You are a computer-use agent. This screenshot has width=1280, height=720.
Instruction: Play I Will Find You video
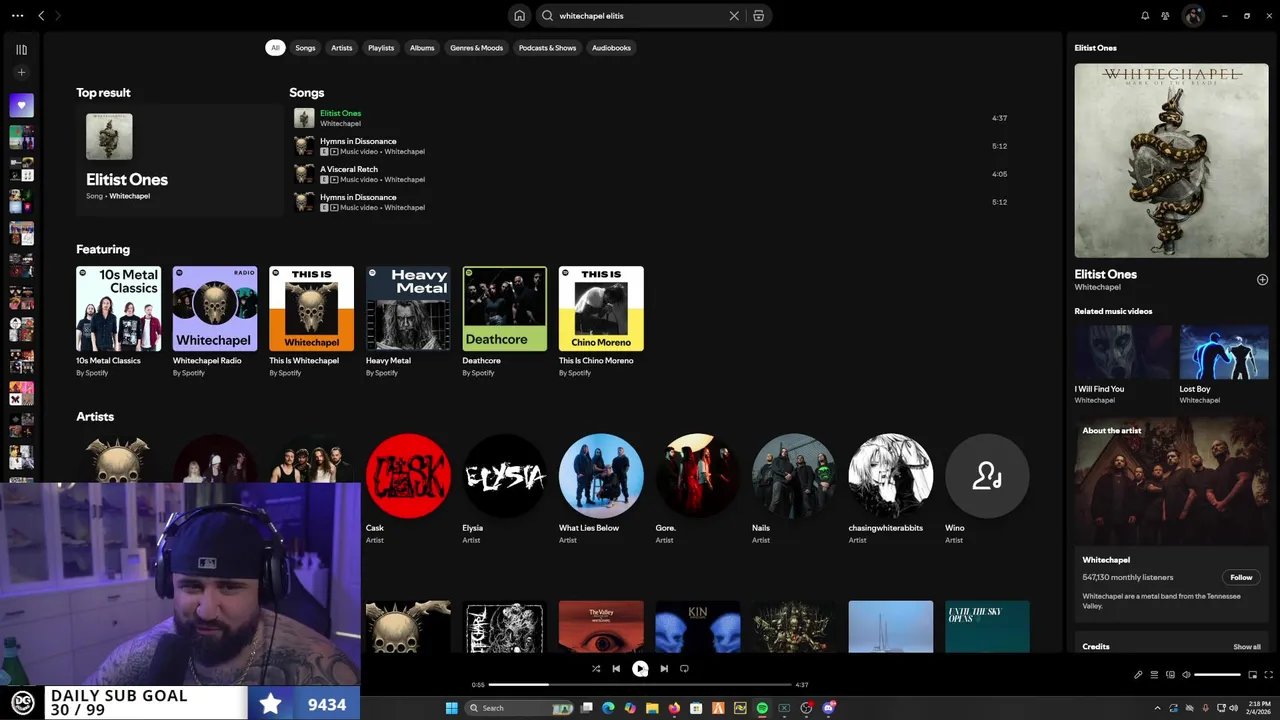click(x=1120, y=352)
